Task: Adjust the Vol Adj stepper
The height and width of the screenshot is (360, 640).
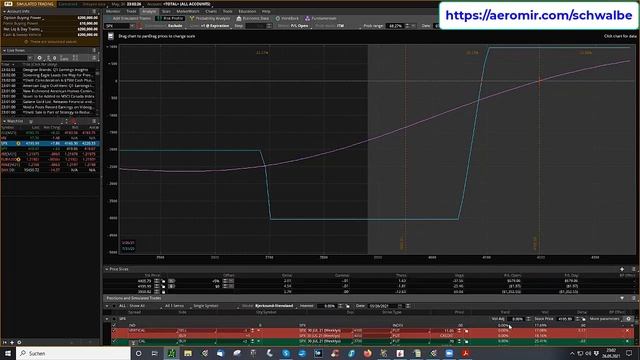Action: [528, 319]
